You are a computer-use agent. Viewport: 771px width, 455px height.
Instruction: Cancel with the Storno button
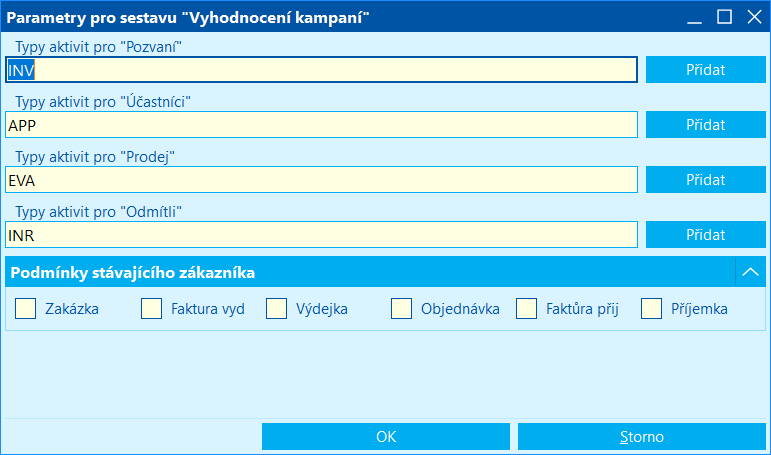(641, 437)
